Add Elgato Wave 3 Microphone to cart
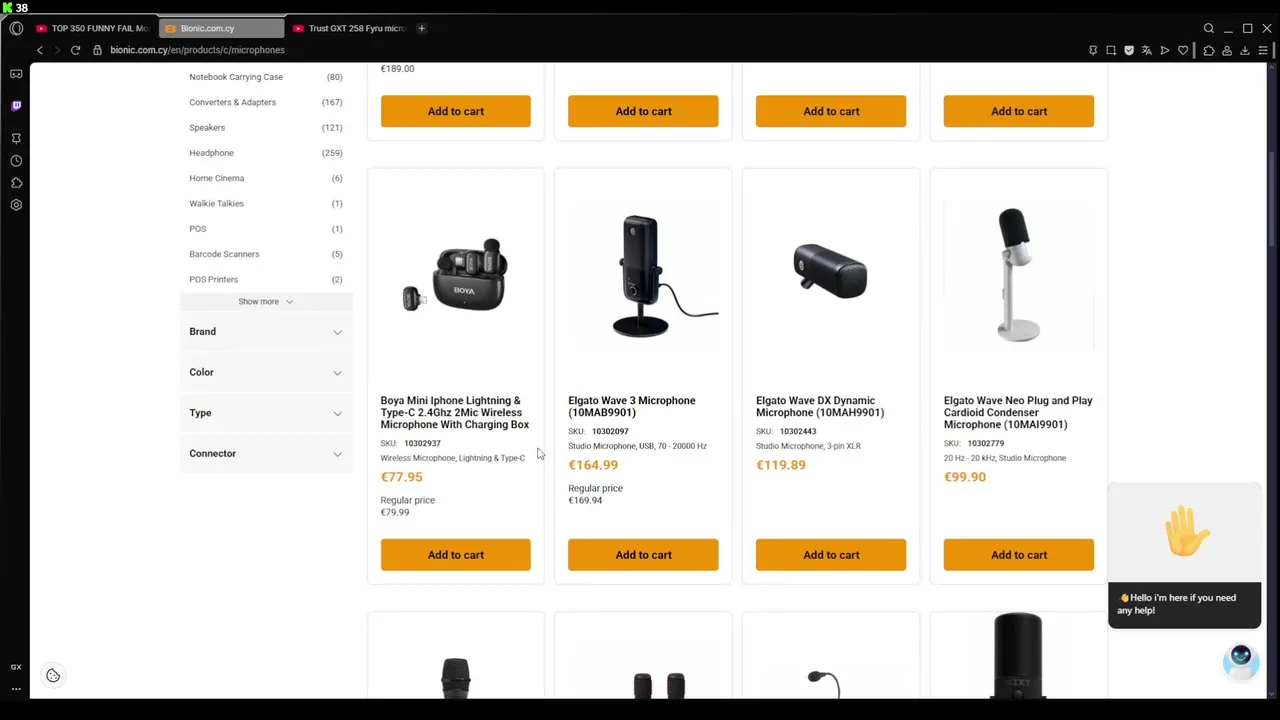This screenshot has height=720, width=1280. pyautogui.click(x=643, y=555)
